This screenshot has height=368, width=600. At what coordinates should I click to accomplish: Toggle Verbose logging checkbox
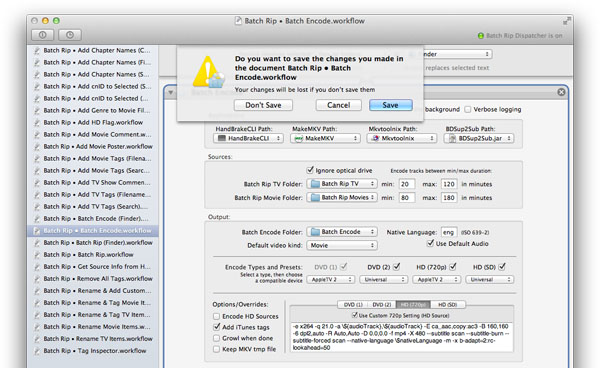pyautogui.click(x=468, y=109)
